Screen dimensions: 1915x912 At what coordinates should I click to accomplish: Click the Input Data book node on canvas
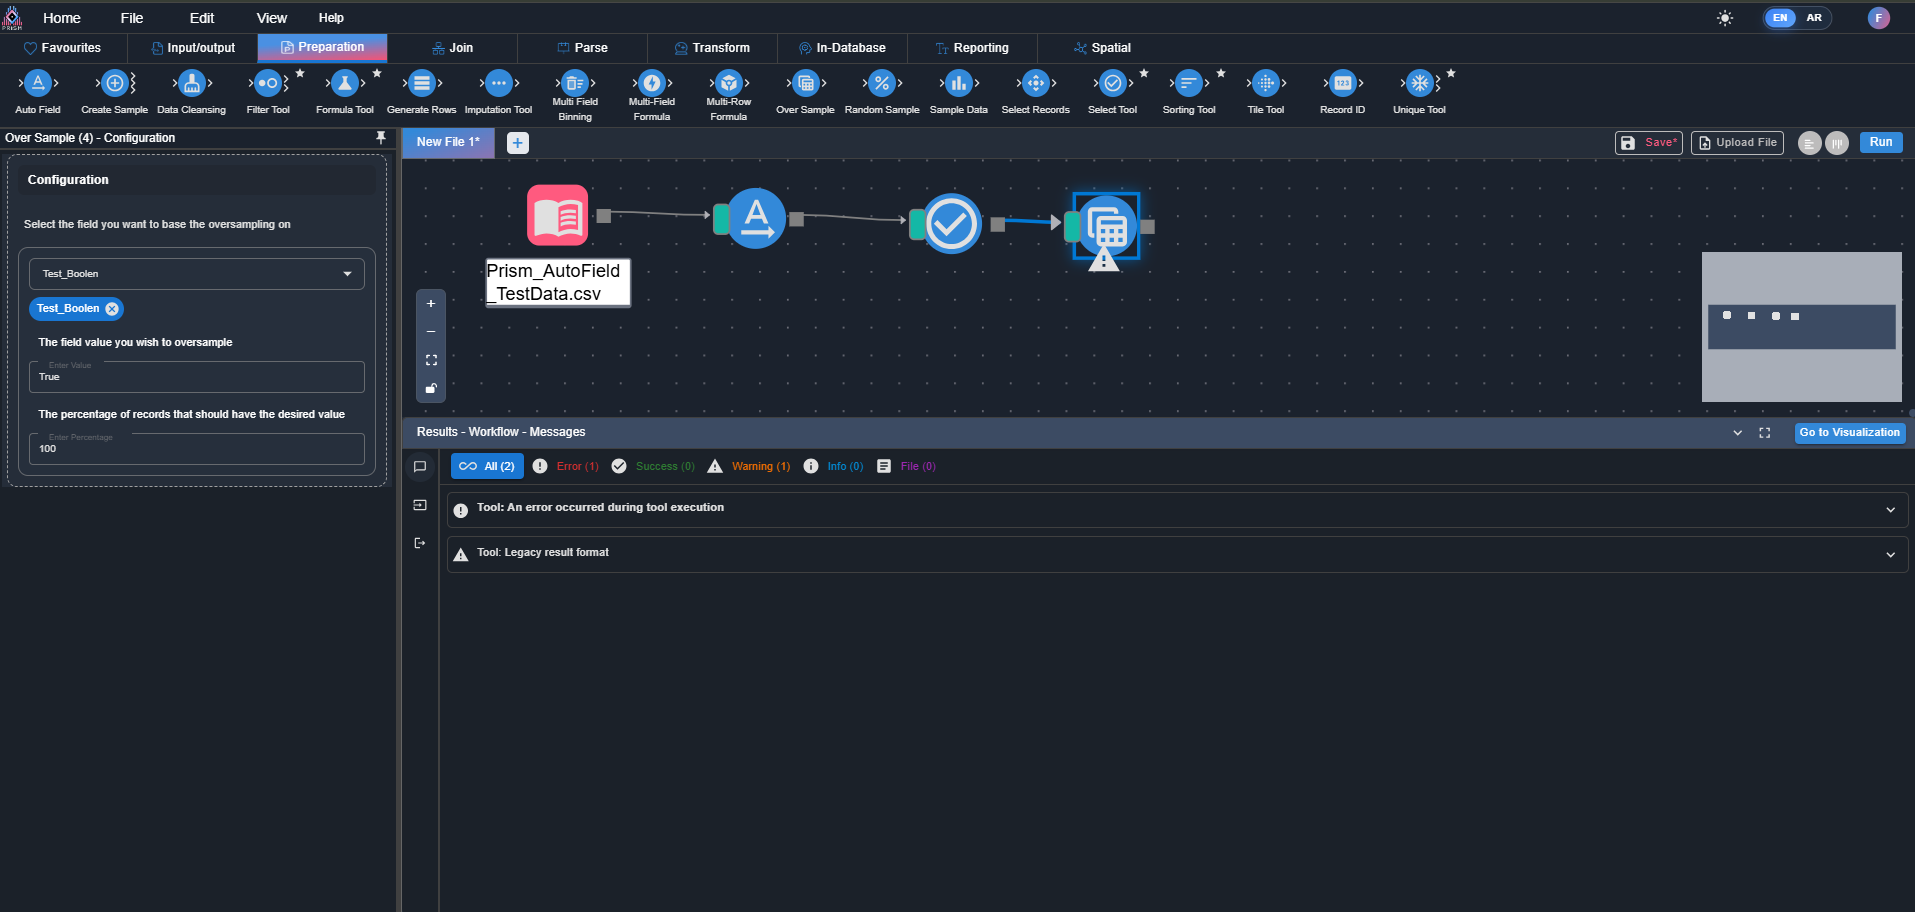click(x=557, y=215)
